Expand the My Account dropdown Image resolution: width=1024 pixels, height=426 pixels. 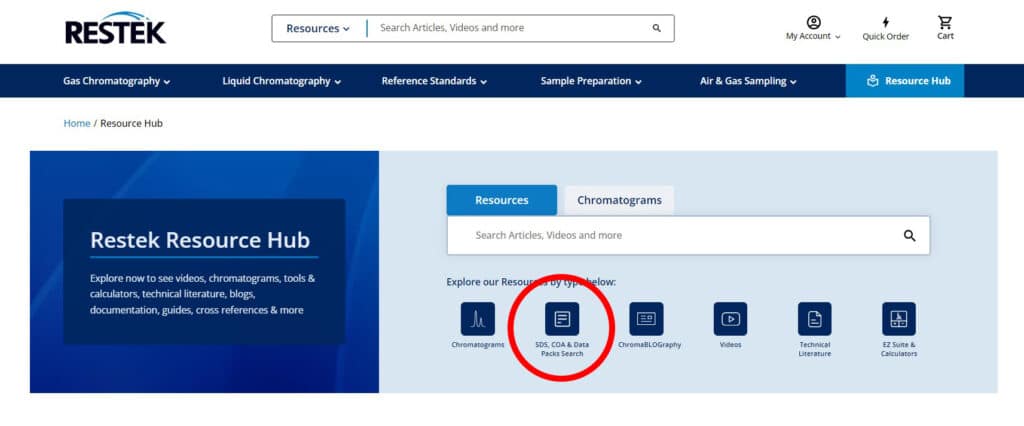pyautogui.click(x=813, y=28)
